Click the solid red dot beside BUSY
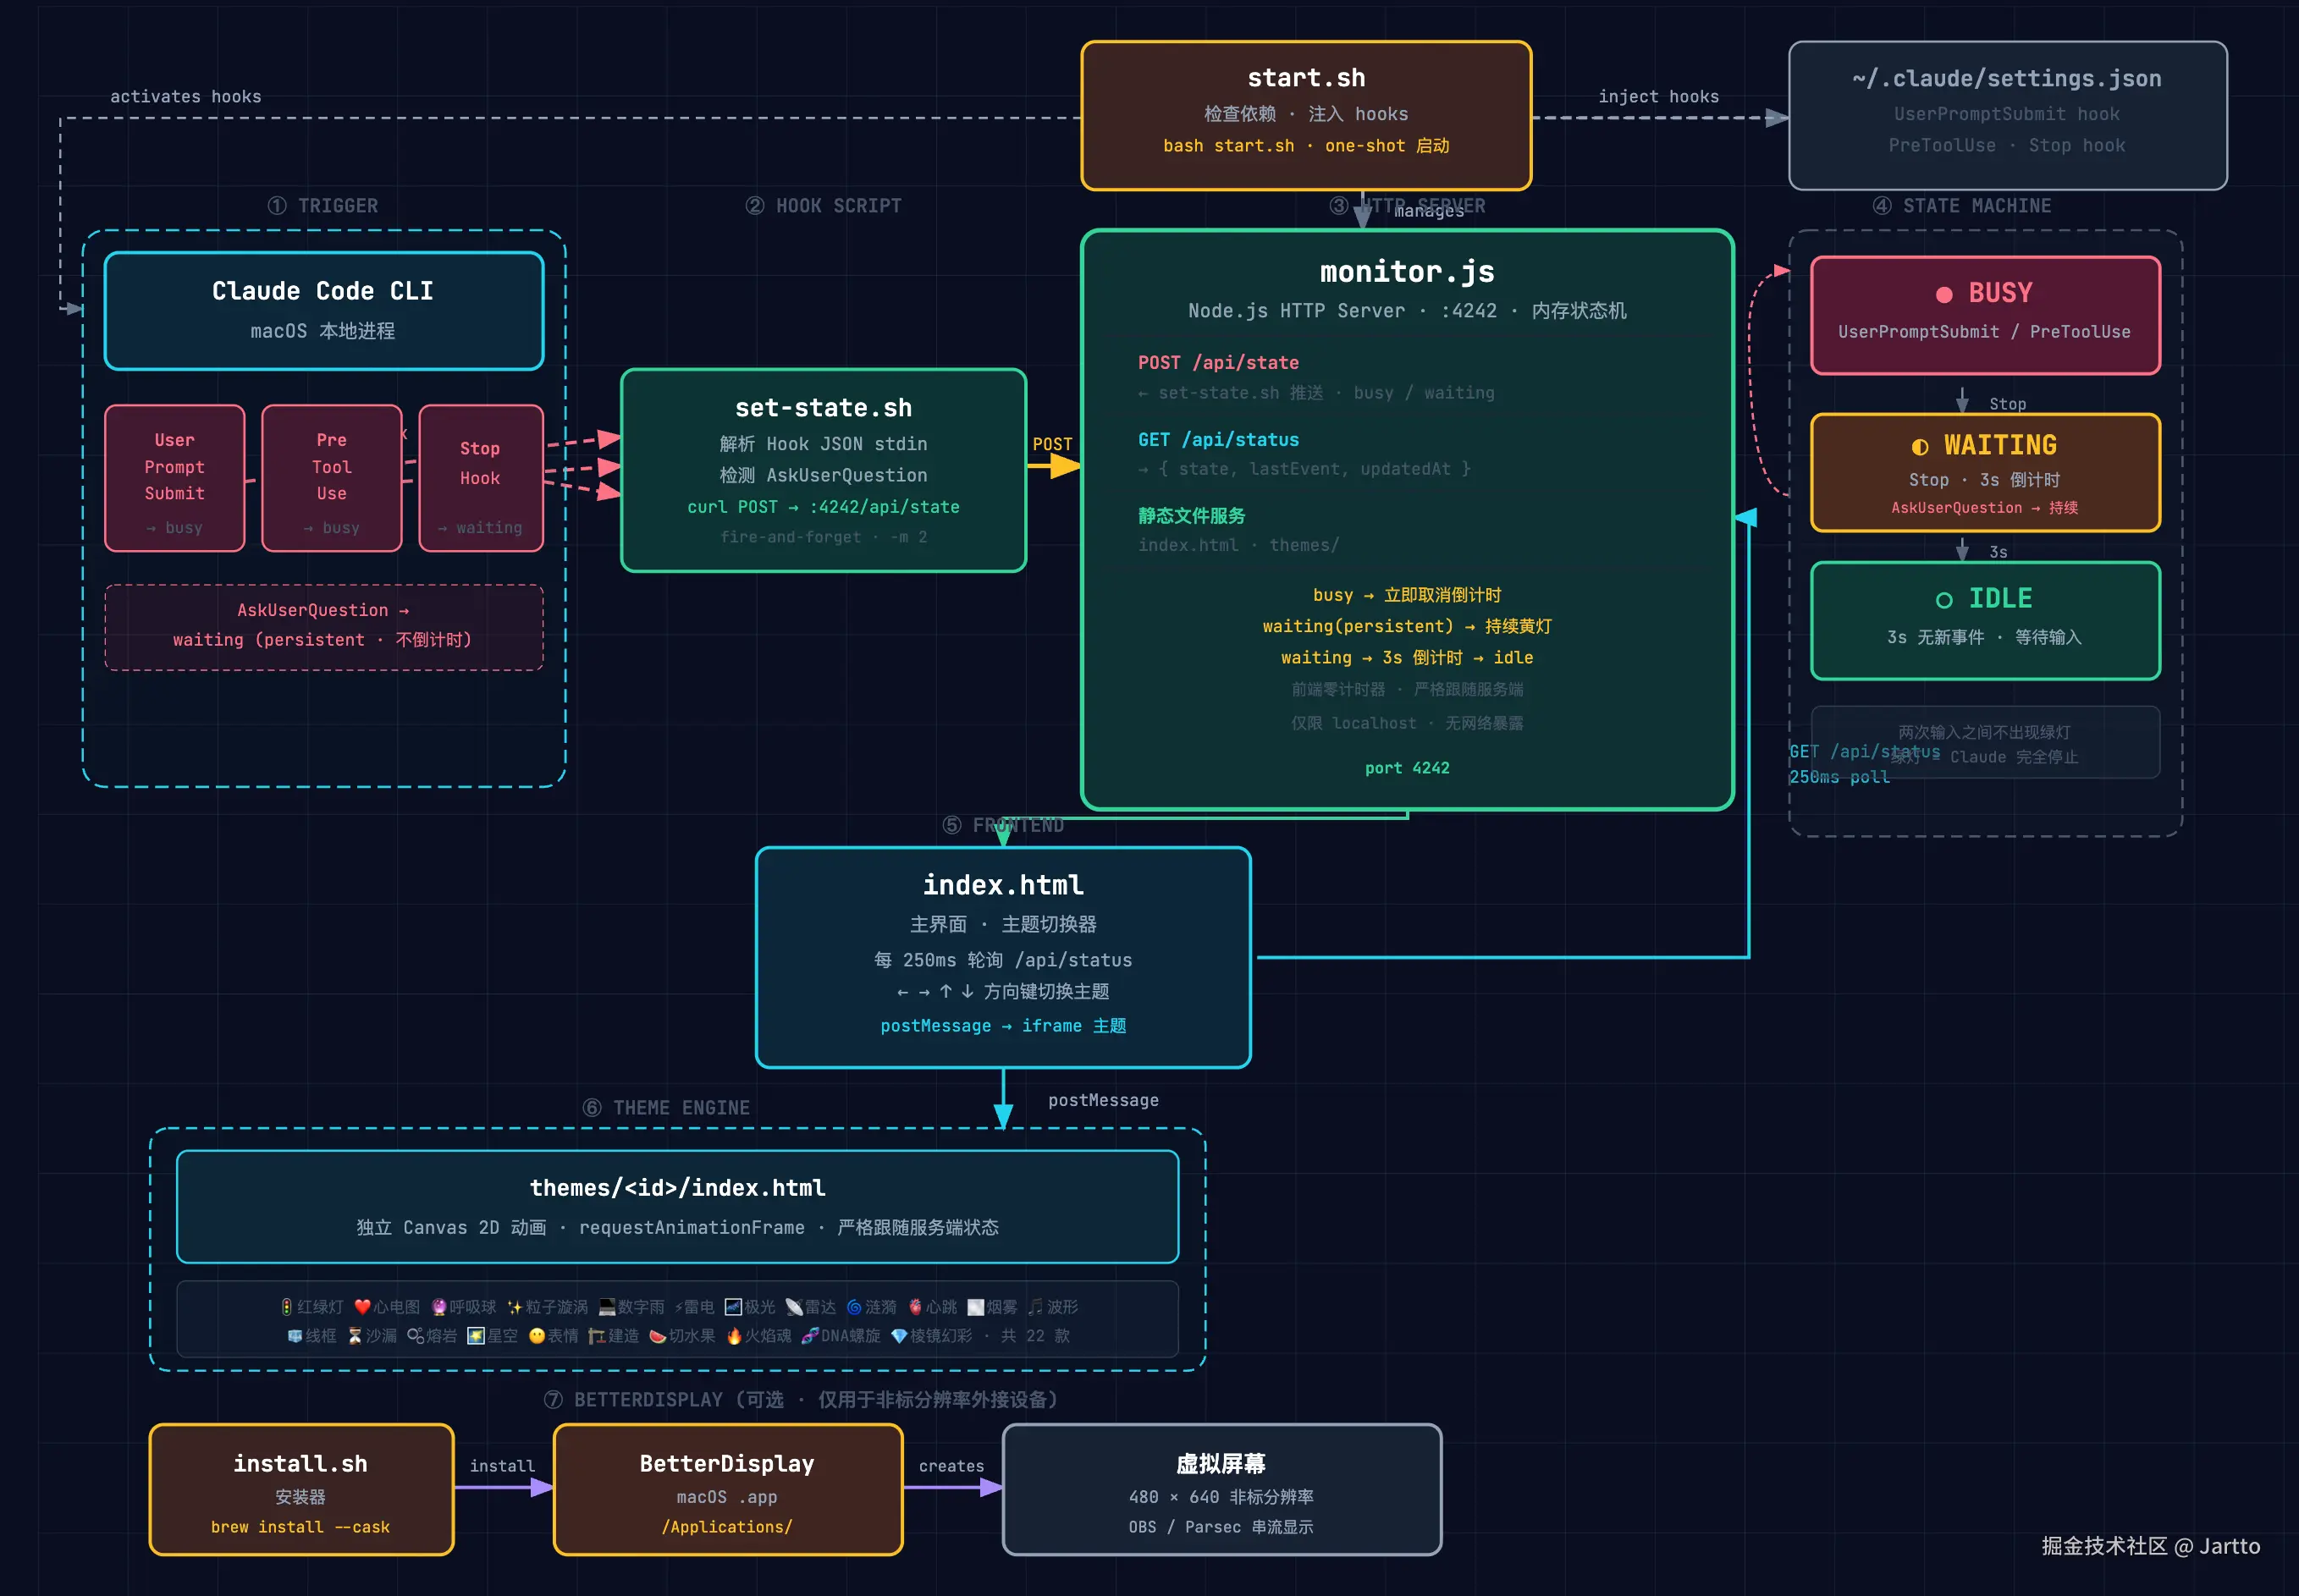 coord(1944,294)
